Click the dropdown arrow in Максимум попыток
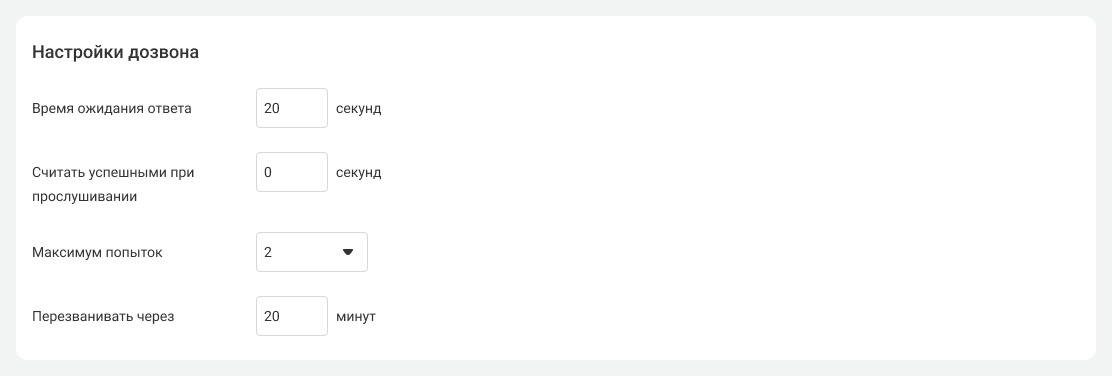 pos(348,252)
